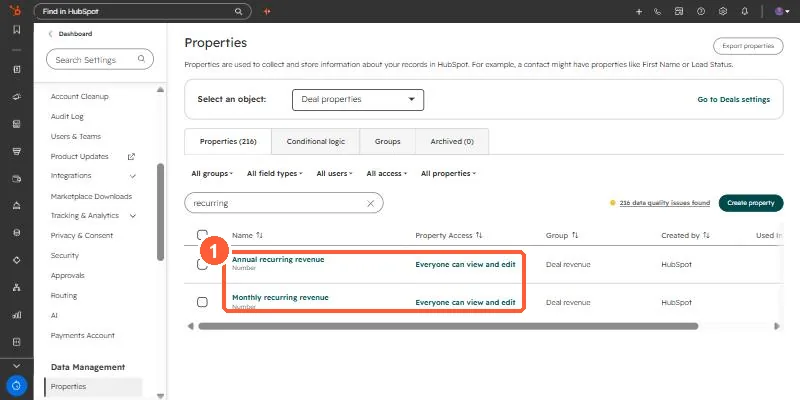Open the user avatar account menu
Image resolution: width=800 pixels, height=400 pixels.
tap(781, 11)
